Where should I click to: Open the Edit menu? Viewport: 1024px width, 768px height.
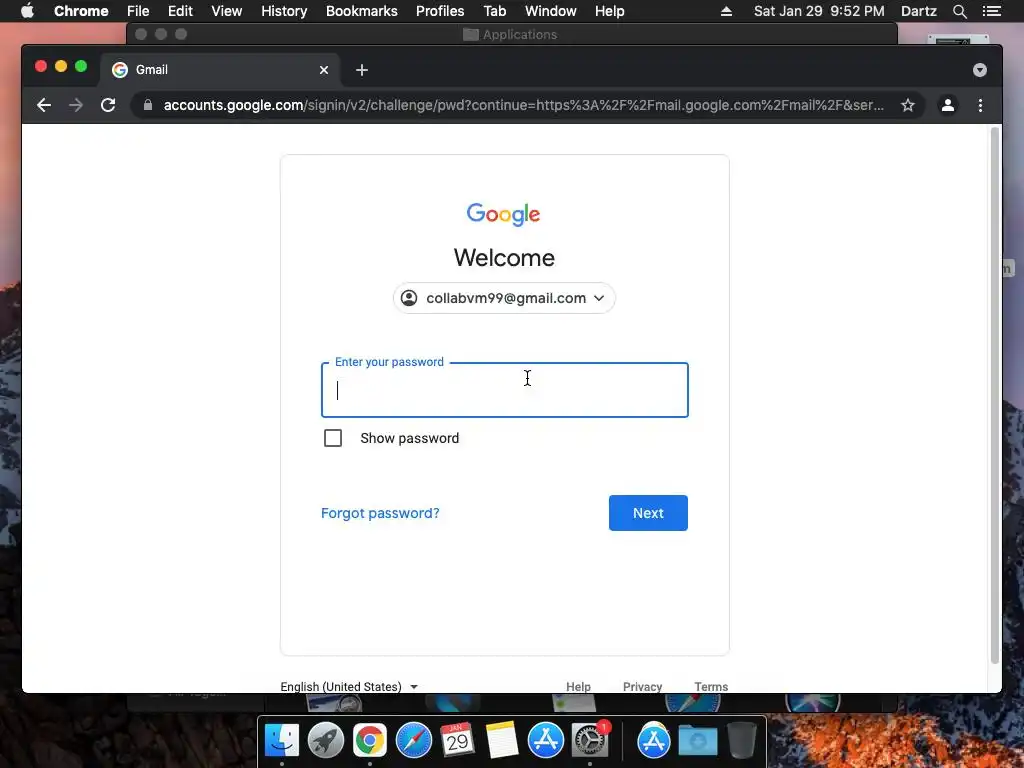coord(180,11)
